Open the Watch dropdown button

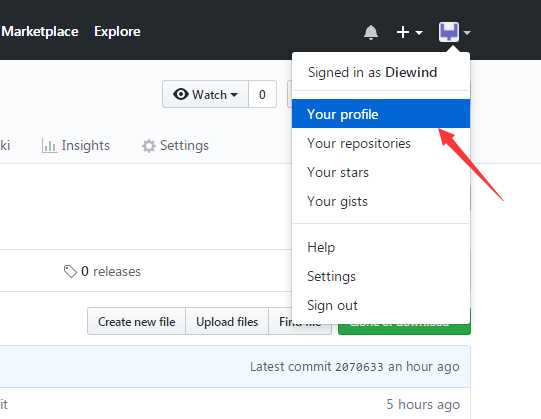(x=205, y=94)
